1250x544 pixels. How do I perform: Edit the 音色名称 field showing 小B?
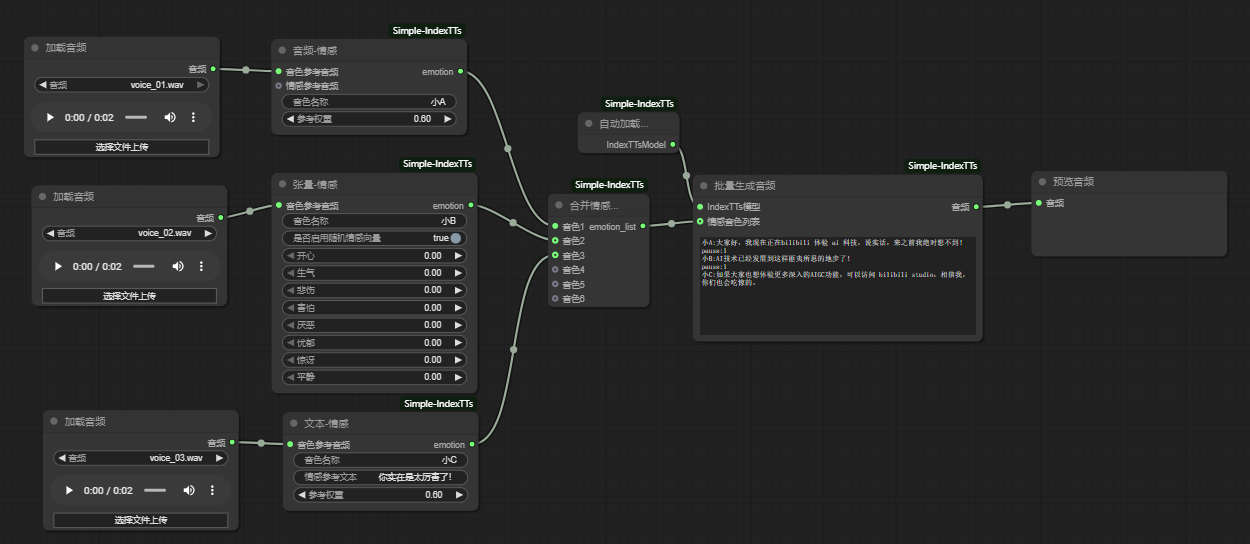coord(375,221)
